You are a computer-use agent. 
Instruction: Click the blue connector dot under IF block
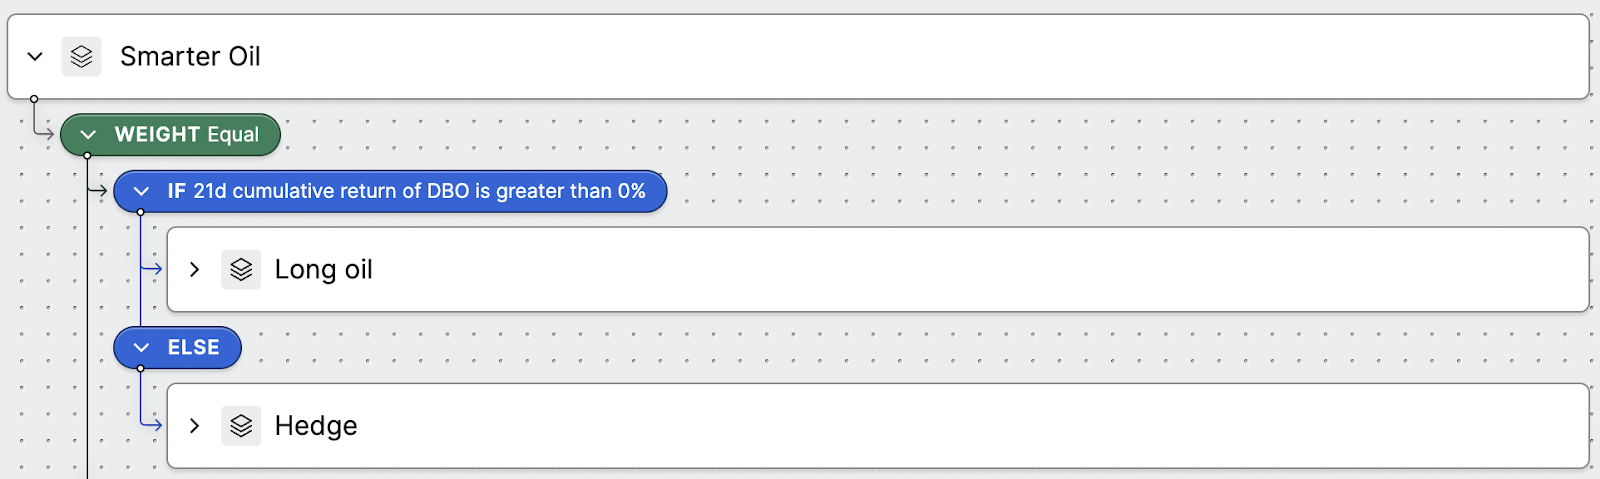141,212
